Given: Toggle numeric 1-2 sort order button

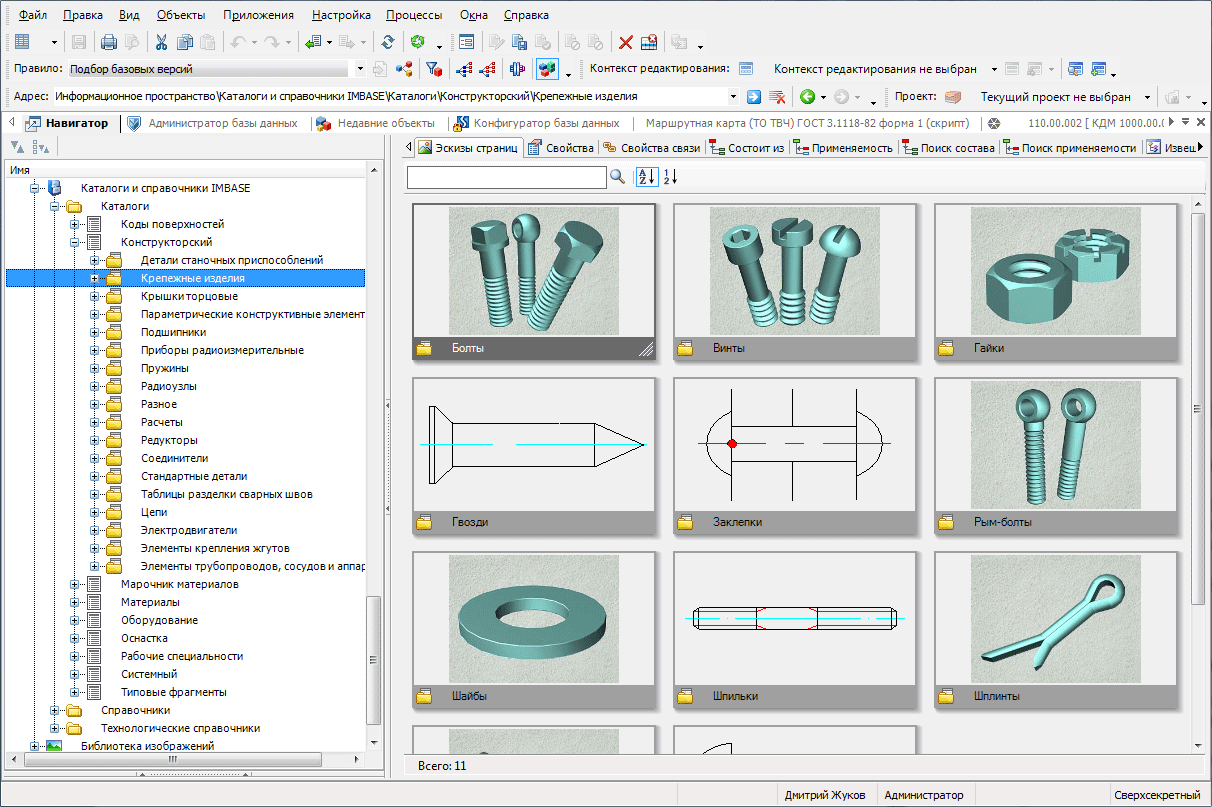Looking at the screenshot, I should [x=671, y=177].
